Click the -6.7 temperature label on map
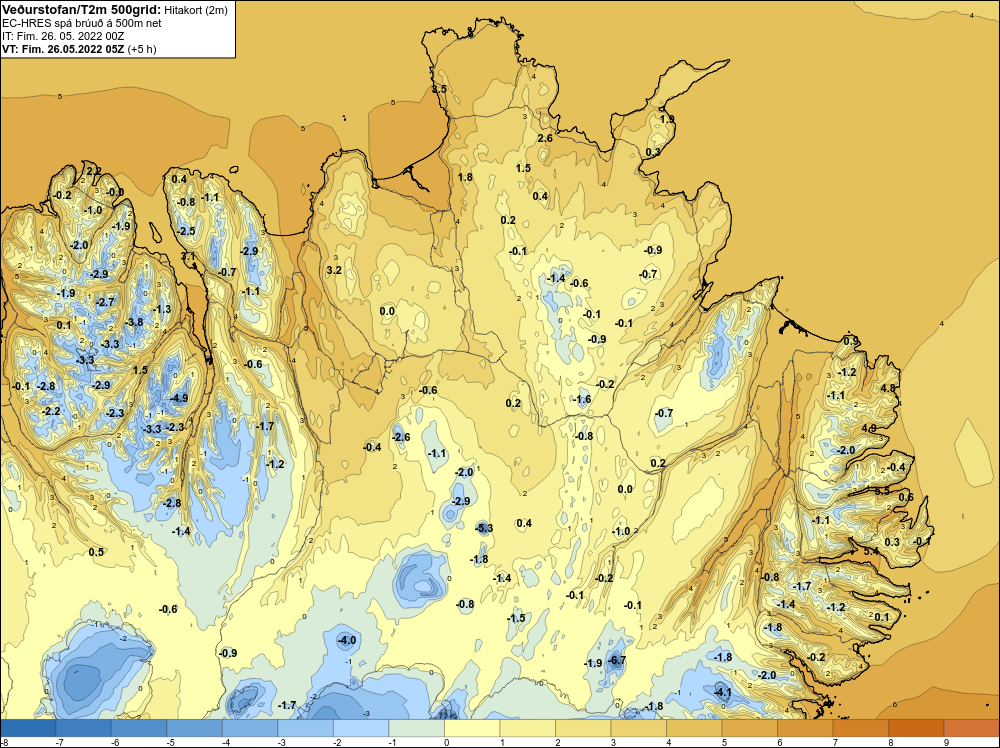Viewport: 1000px width, 748px height. 617,660
